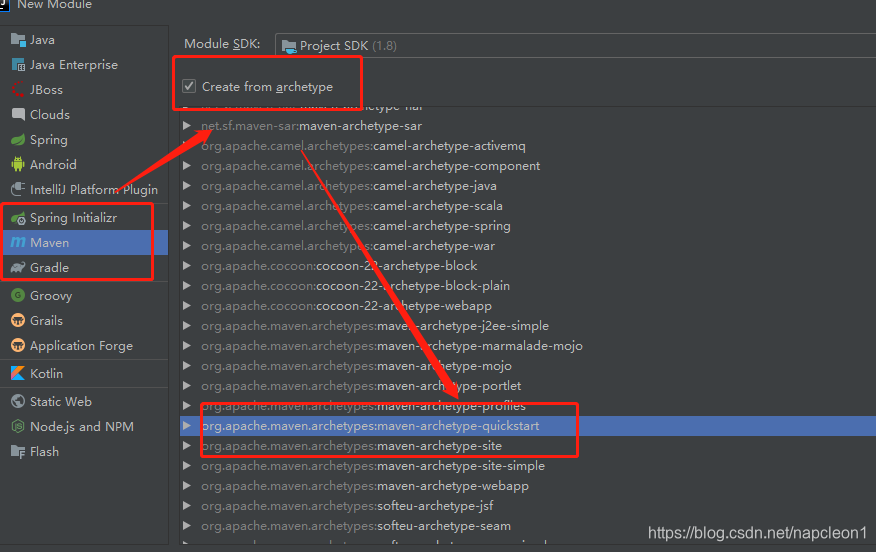Expand cocoon-22-archetype-block arrow
Screen dimensions: 876x552
[x=187, y=265]
